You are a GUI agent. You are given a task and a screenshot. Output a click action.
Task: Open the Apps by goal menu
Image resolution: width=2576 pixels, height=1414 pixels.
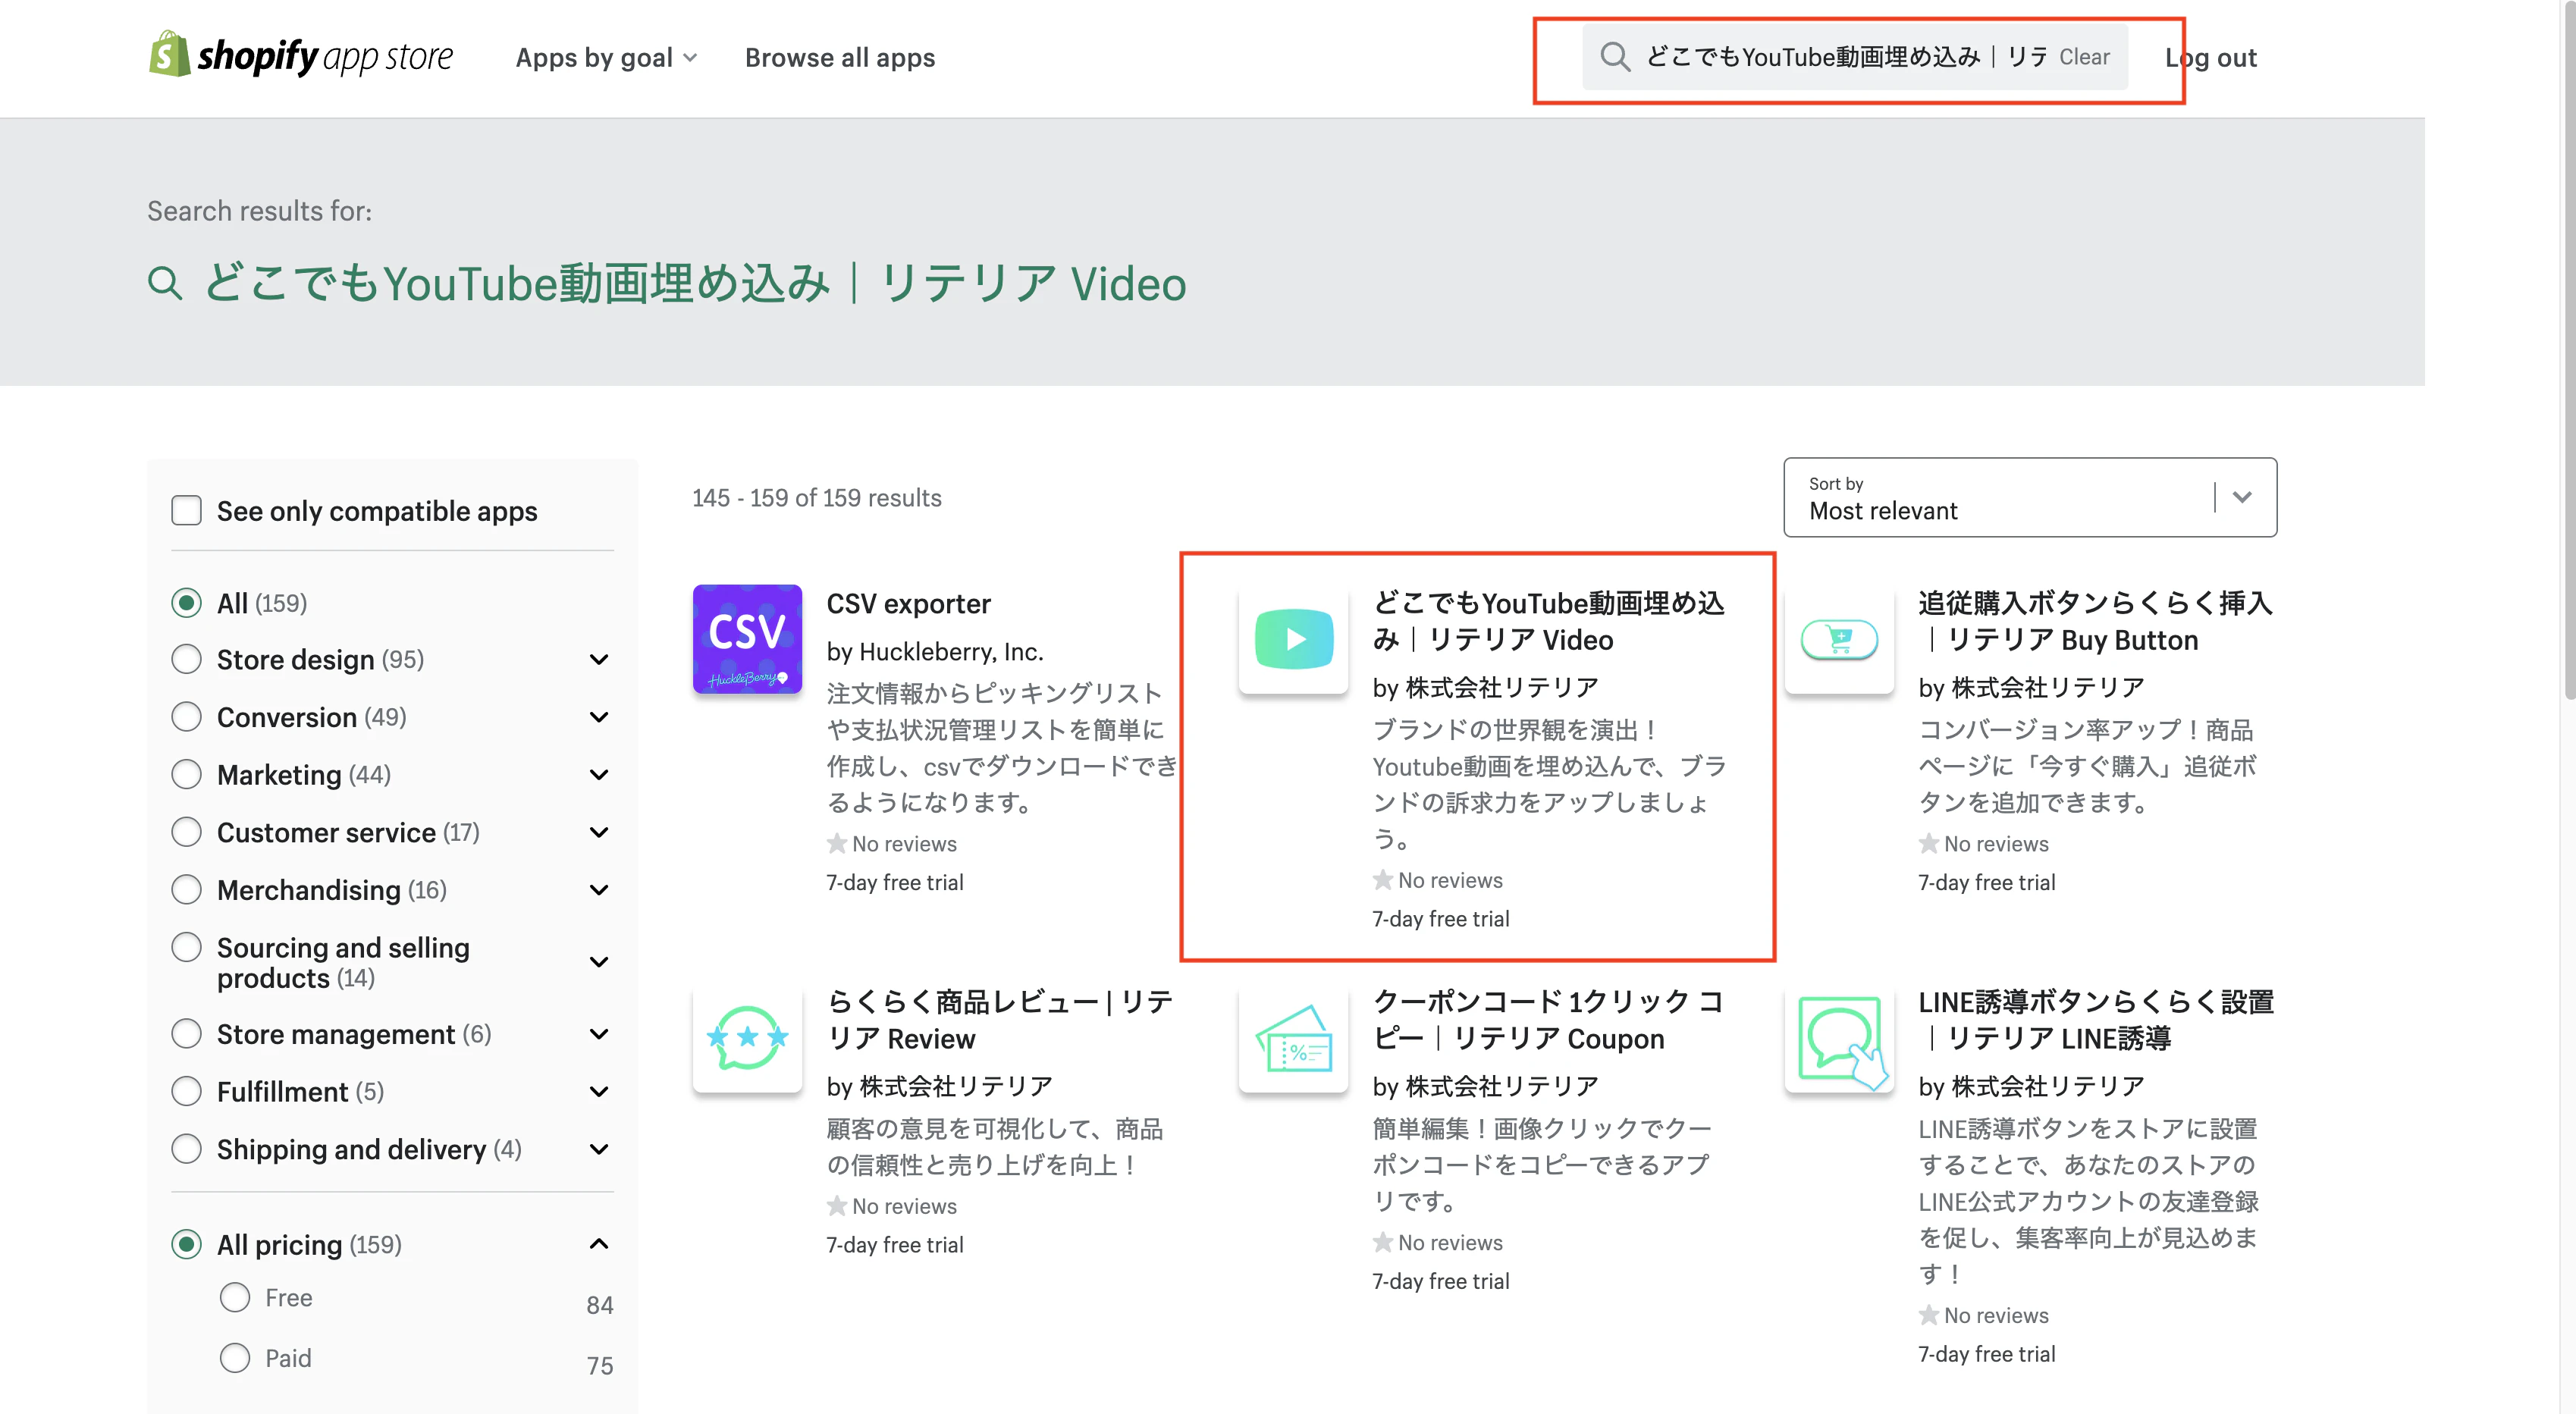pos(605,58)
